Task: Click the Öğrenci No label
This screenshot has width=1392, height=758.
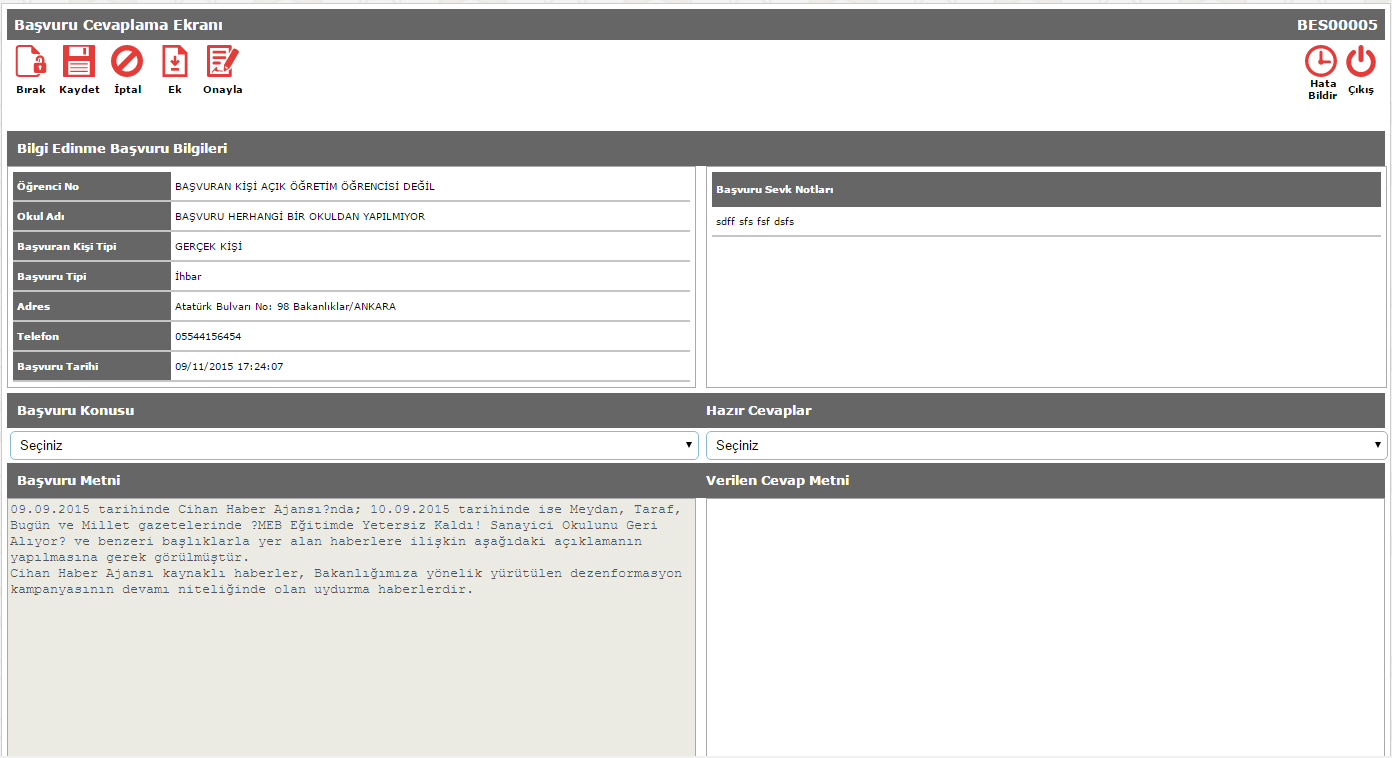Action: [x=48, y=187]
